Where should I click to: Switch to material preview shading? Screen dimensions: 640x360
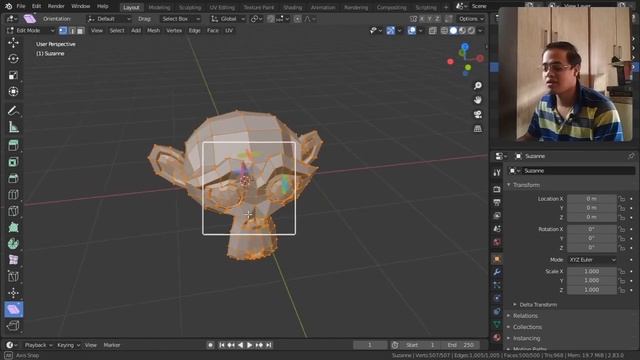coord(462,31)
